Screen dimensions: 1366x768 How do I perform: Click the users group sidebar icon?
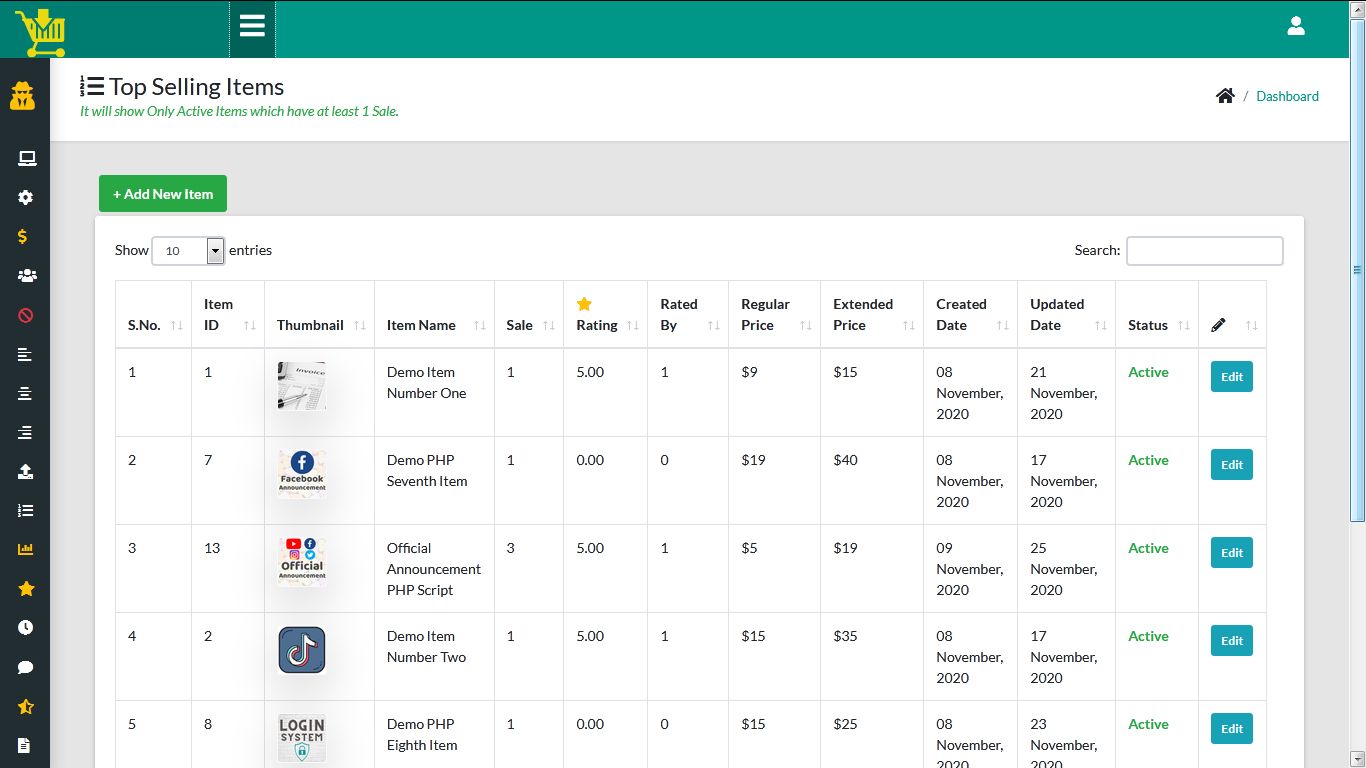pos(26,276)
